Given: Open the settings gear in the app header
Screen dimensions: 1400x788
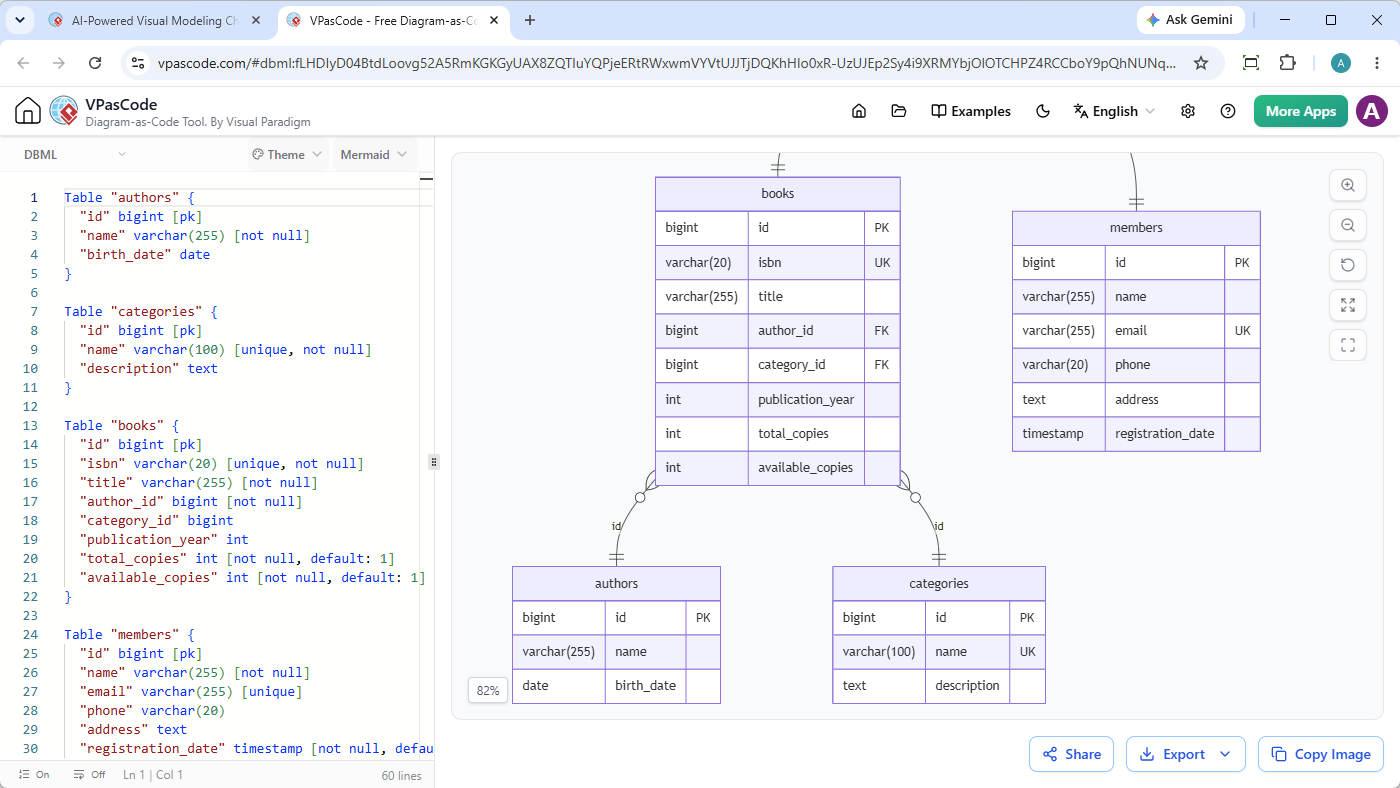Looking at the screenshot, I should pos(1188,111).
